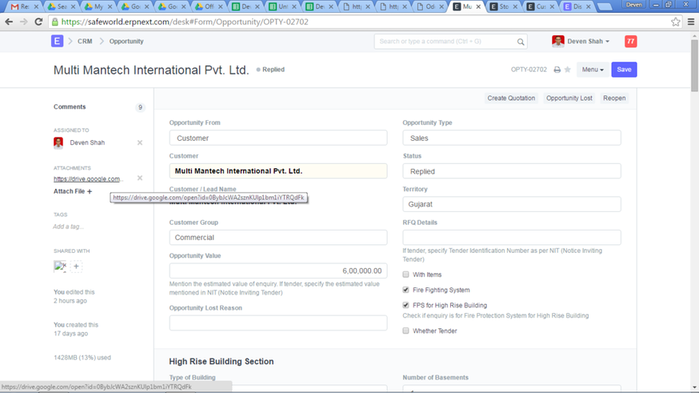Open the Status select showing Replied
The width and height of the screenshot is (699, 393).
click(x=511, y=171)
